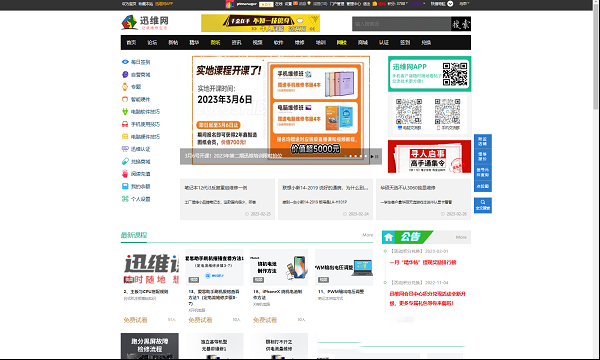
Task: Click the green plug icon in left sidebar
Action: [125, 111]
